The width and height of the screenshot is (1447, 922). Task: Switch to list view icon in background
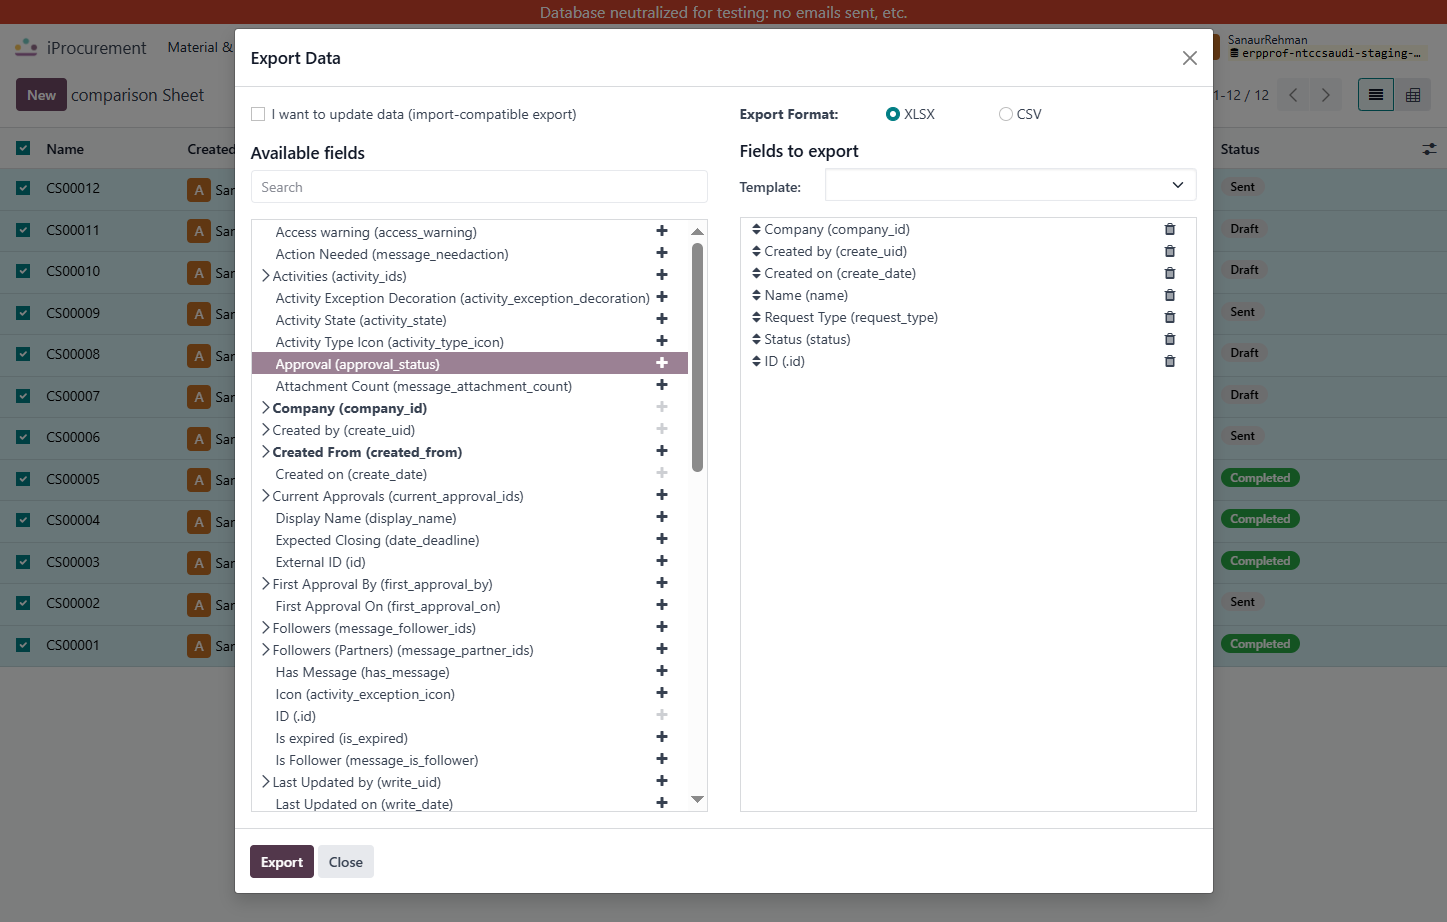coord(1376,95)
